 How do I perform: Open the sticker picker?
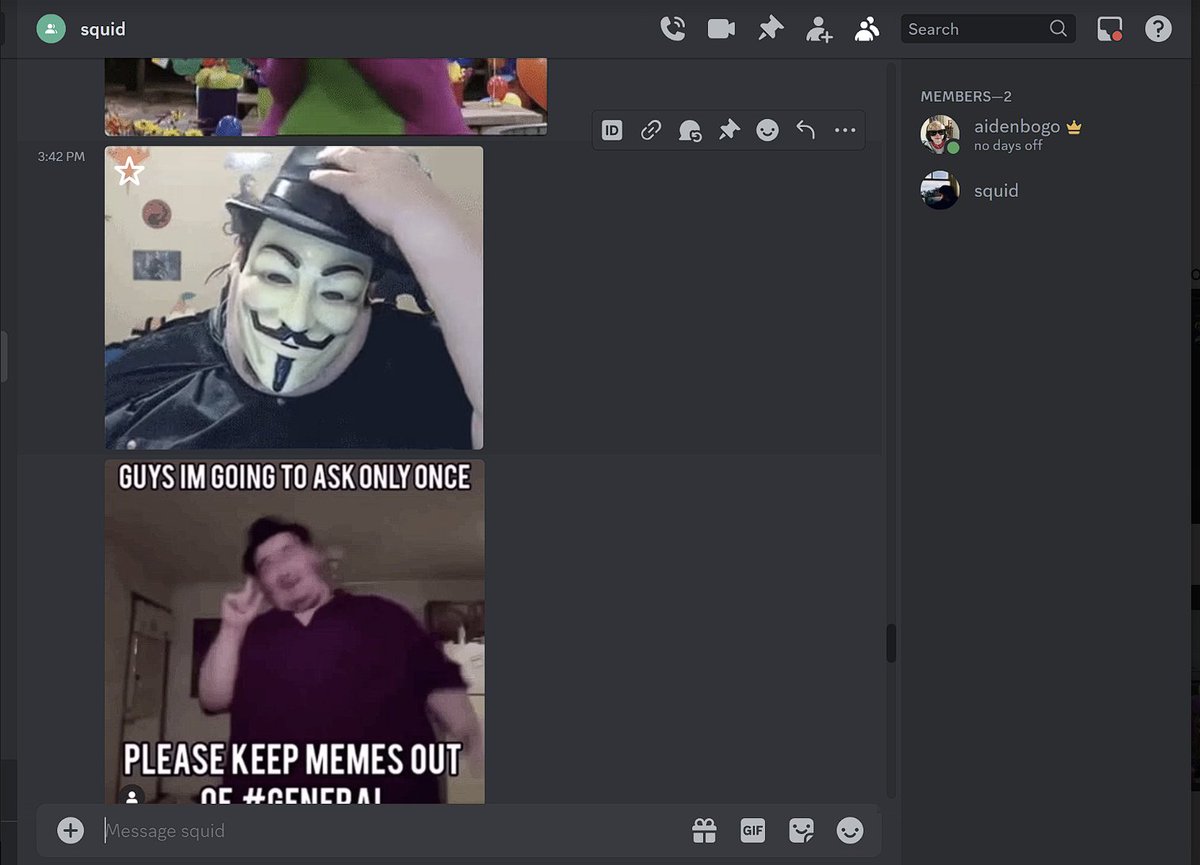tap(801, 830)
